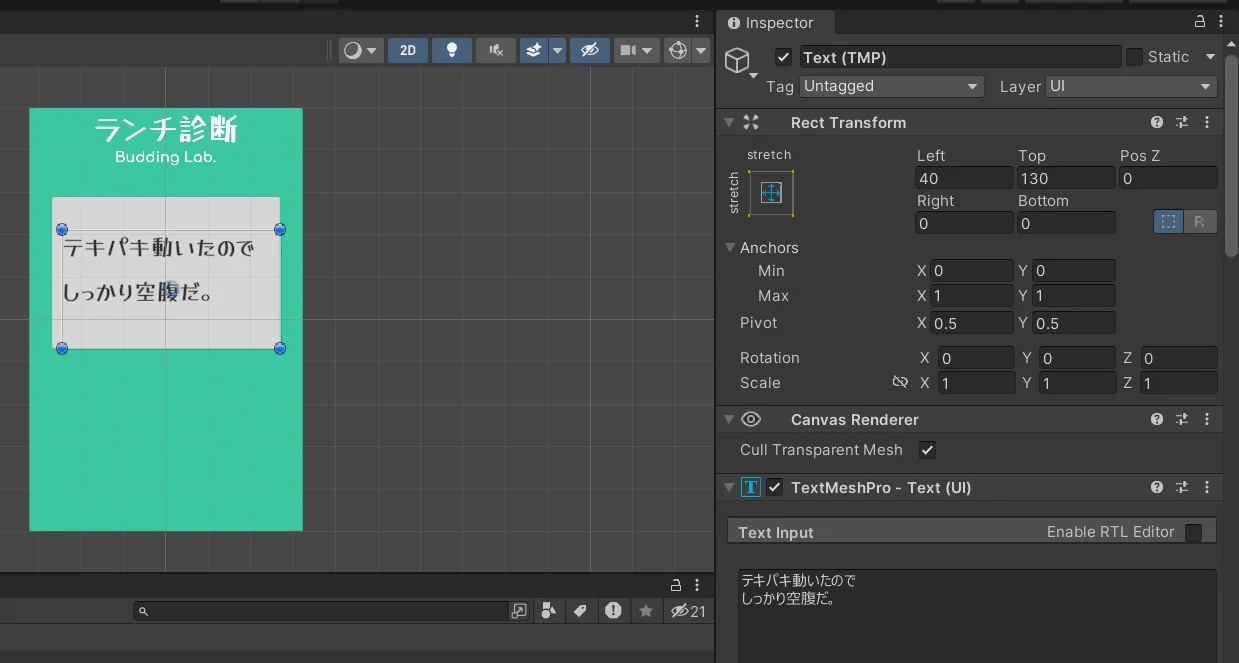The image size is (1239, 663).
Task: Open Rect Transform presets icon
Action: pyautogui.click(x=1182, y=122)
